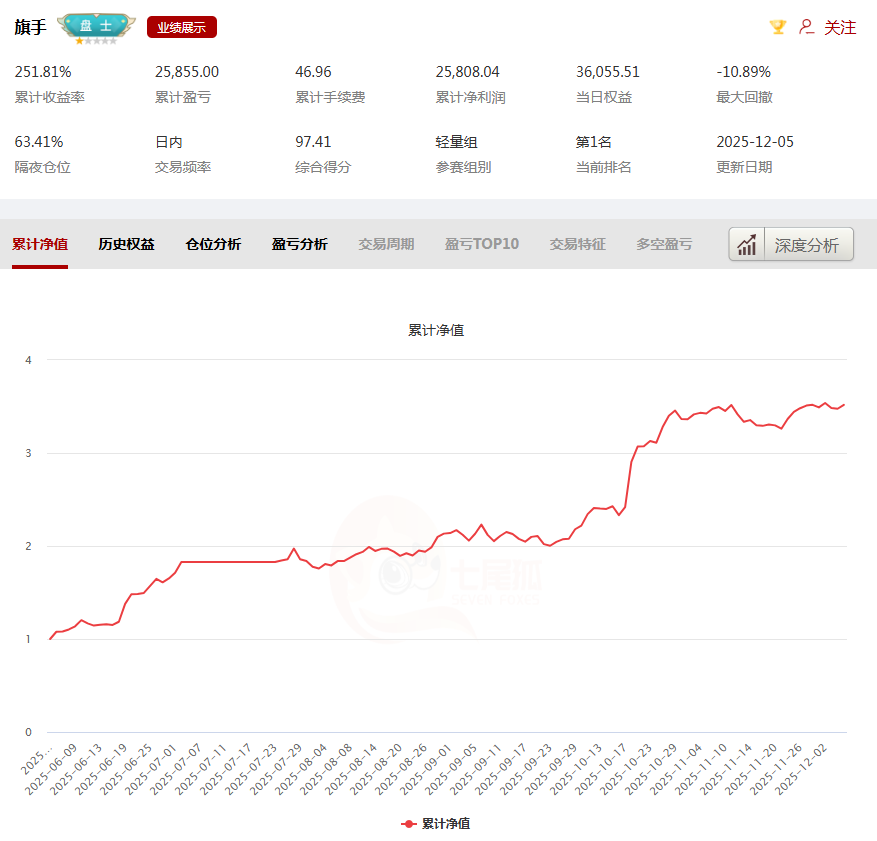Open the 盈亏TOP10 tab
This screenshot has width=877, height=841.
(482, 244)
